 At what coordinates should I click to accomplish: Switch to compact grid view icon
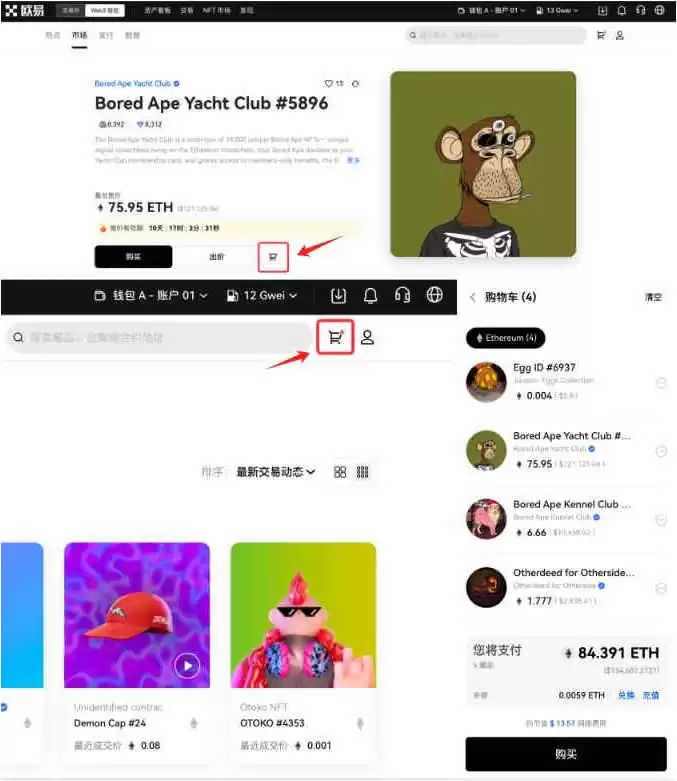tap(363, 472)
